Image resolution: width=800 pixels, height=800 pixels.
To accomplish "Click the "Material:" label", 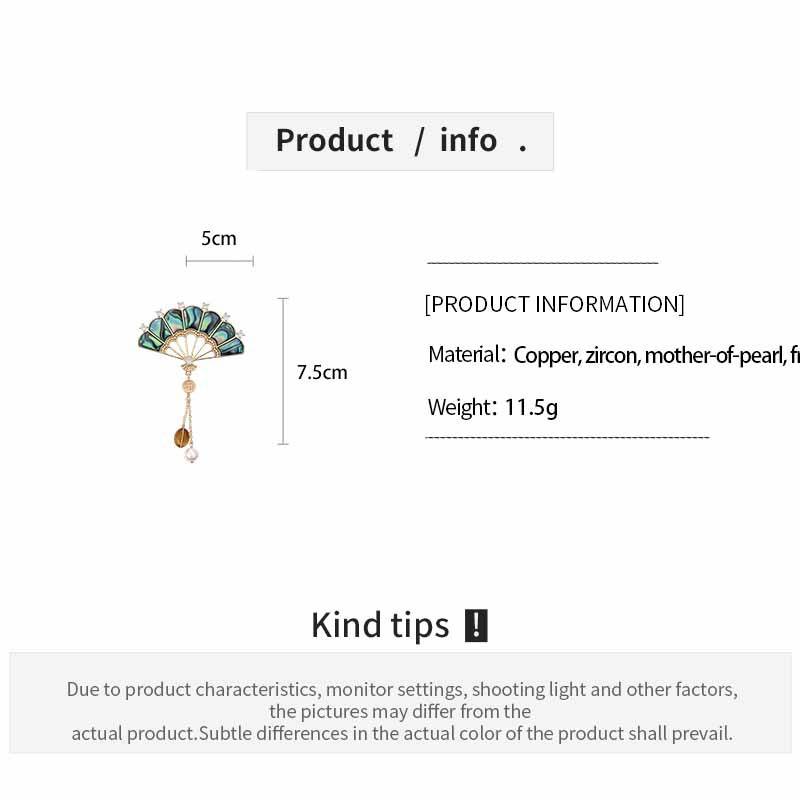I will (x=467, y=355).
